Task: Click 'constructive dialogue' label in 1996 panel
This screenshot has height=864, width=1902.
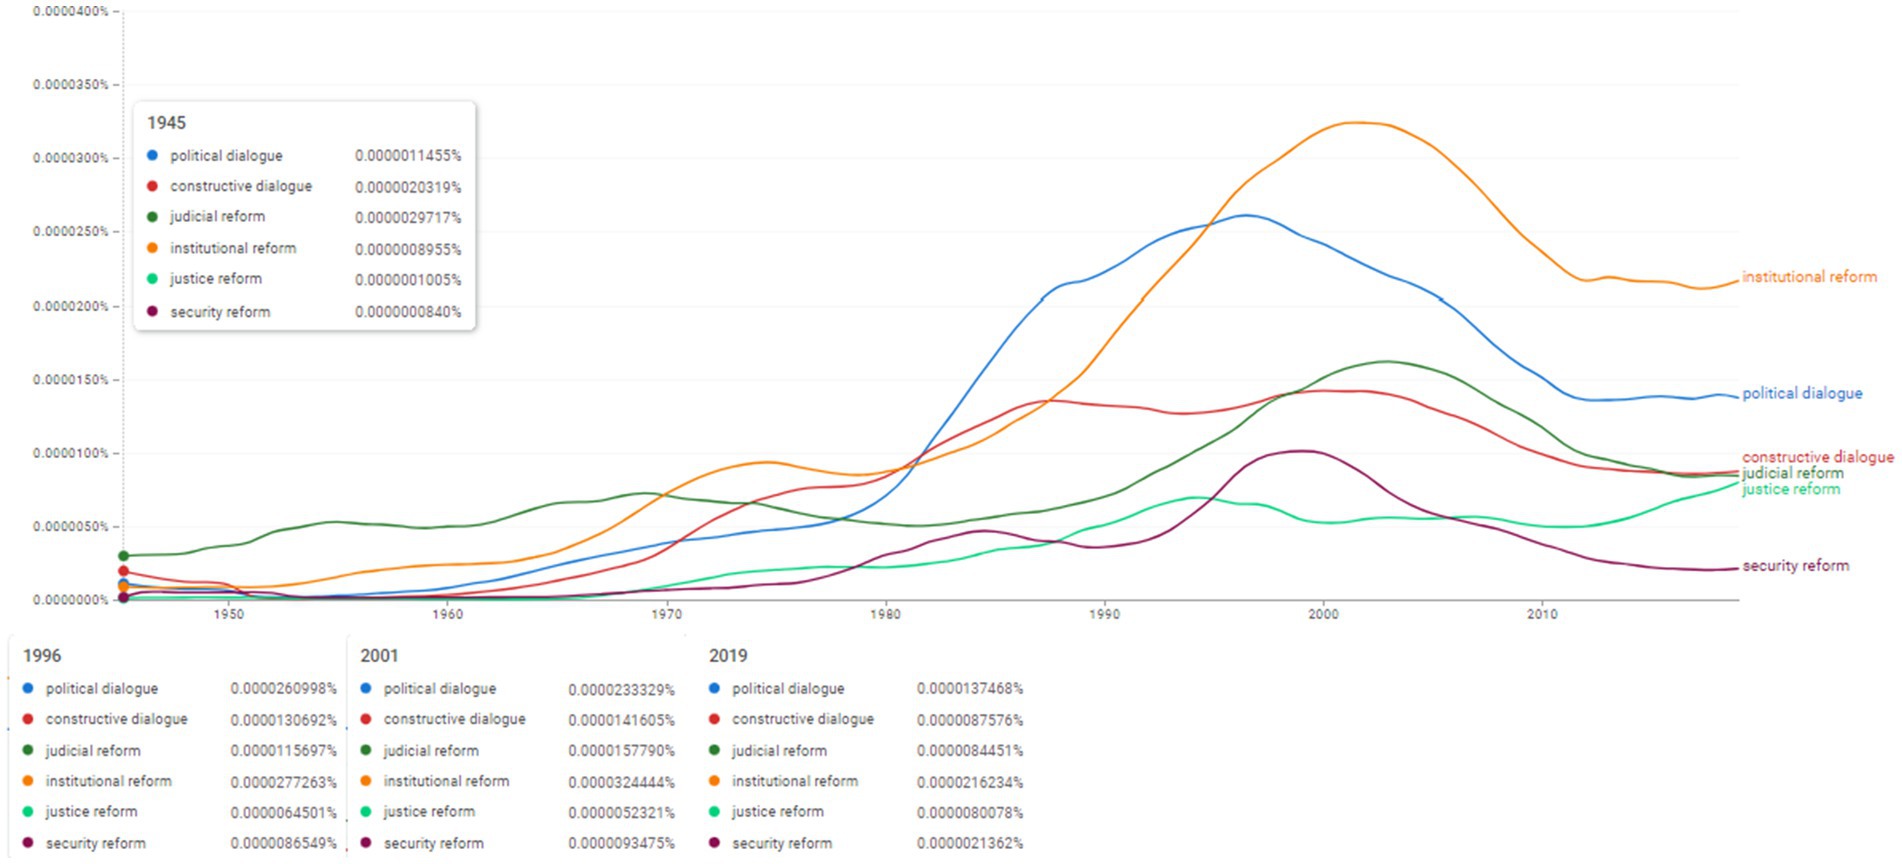Action: coord(116,719)
